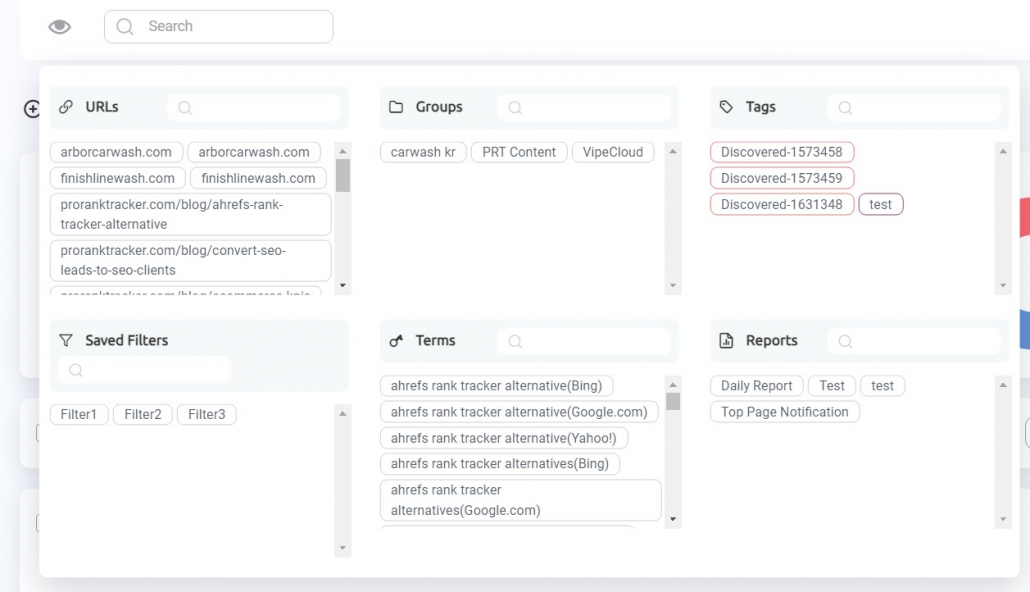Click the Reports list scroll down arrow
The width and height of the screenshot is (1030, 592).
[1003, 519]
